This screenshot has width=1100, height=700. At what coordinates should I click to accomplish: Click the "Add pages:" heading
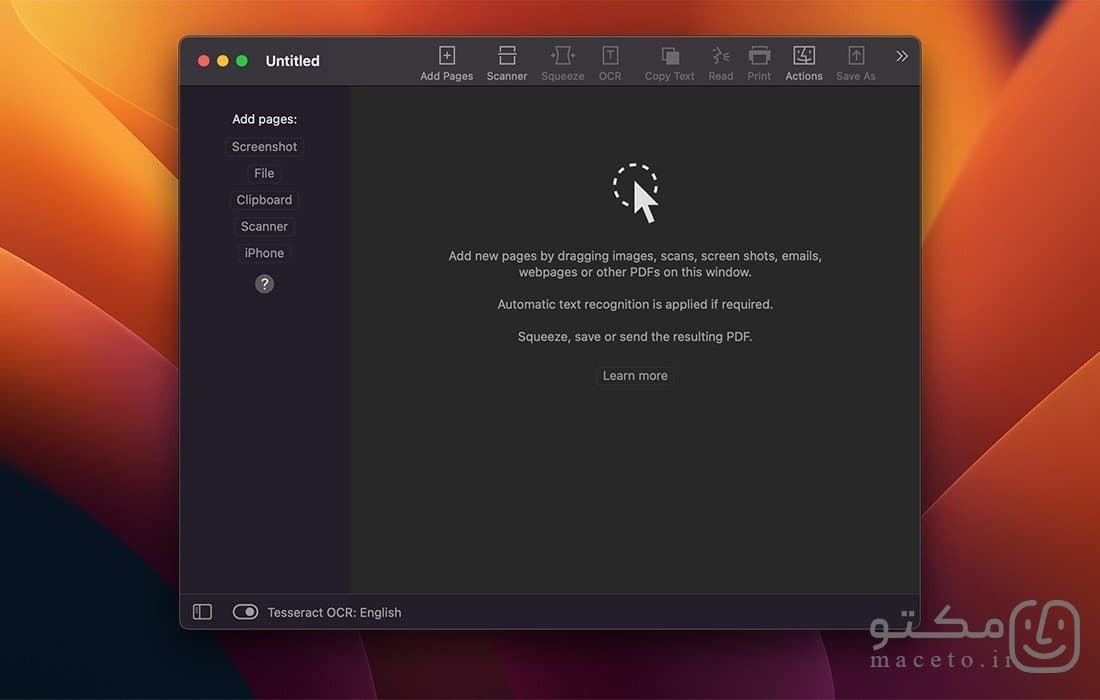pos(264,119)
